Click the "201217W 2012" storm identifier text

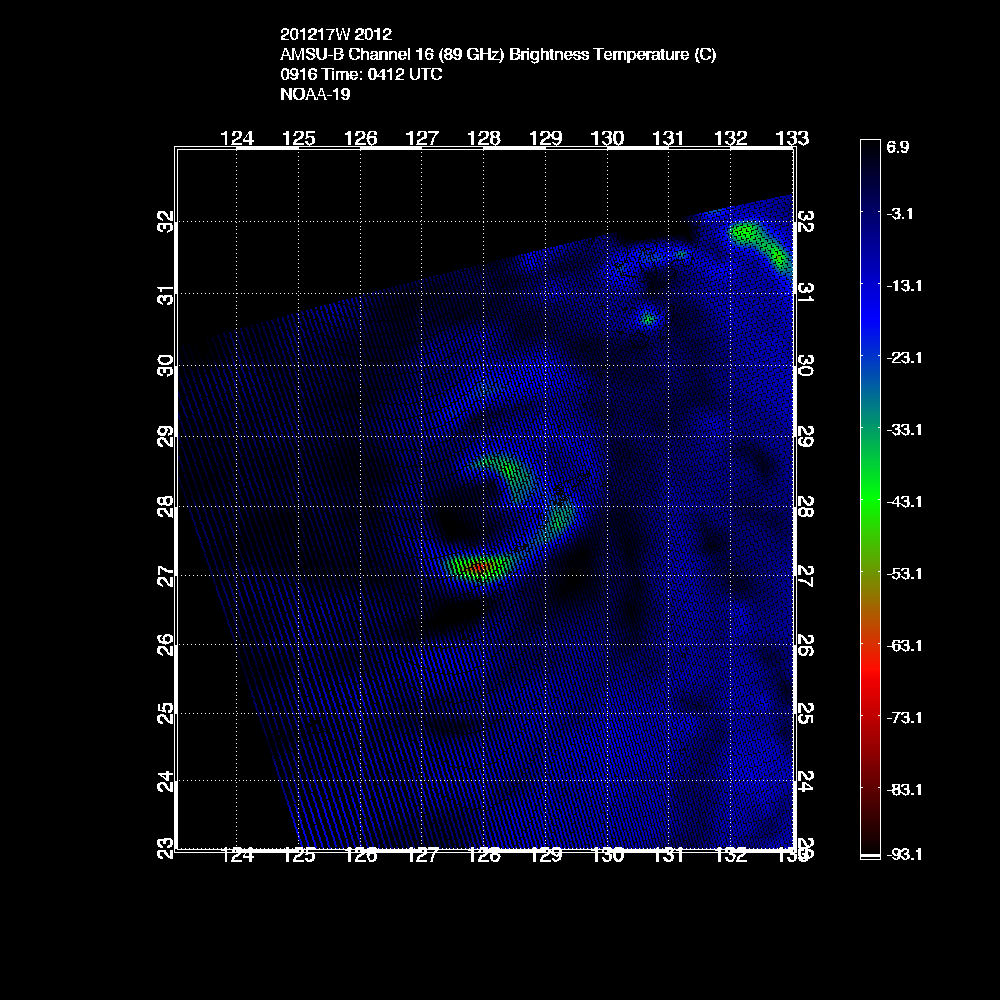329,33
